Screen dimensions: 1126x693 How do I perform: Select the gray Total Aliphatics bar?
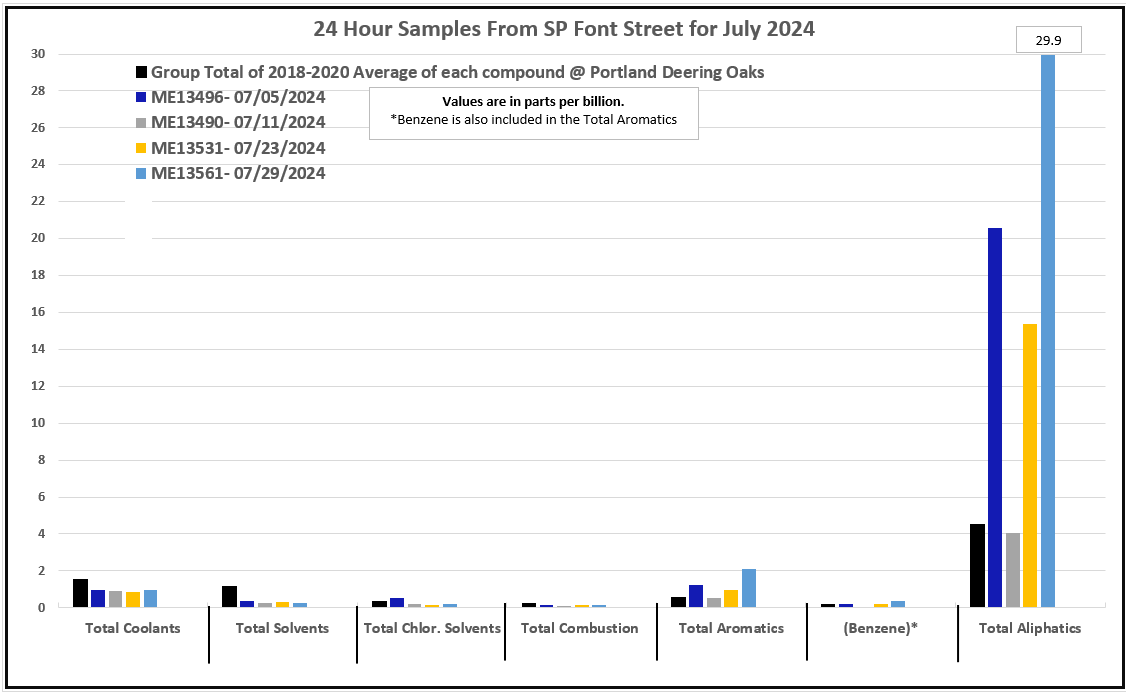[1013, 570]
